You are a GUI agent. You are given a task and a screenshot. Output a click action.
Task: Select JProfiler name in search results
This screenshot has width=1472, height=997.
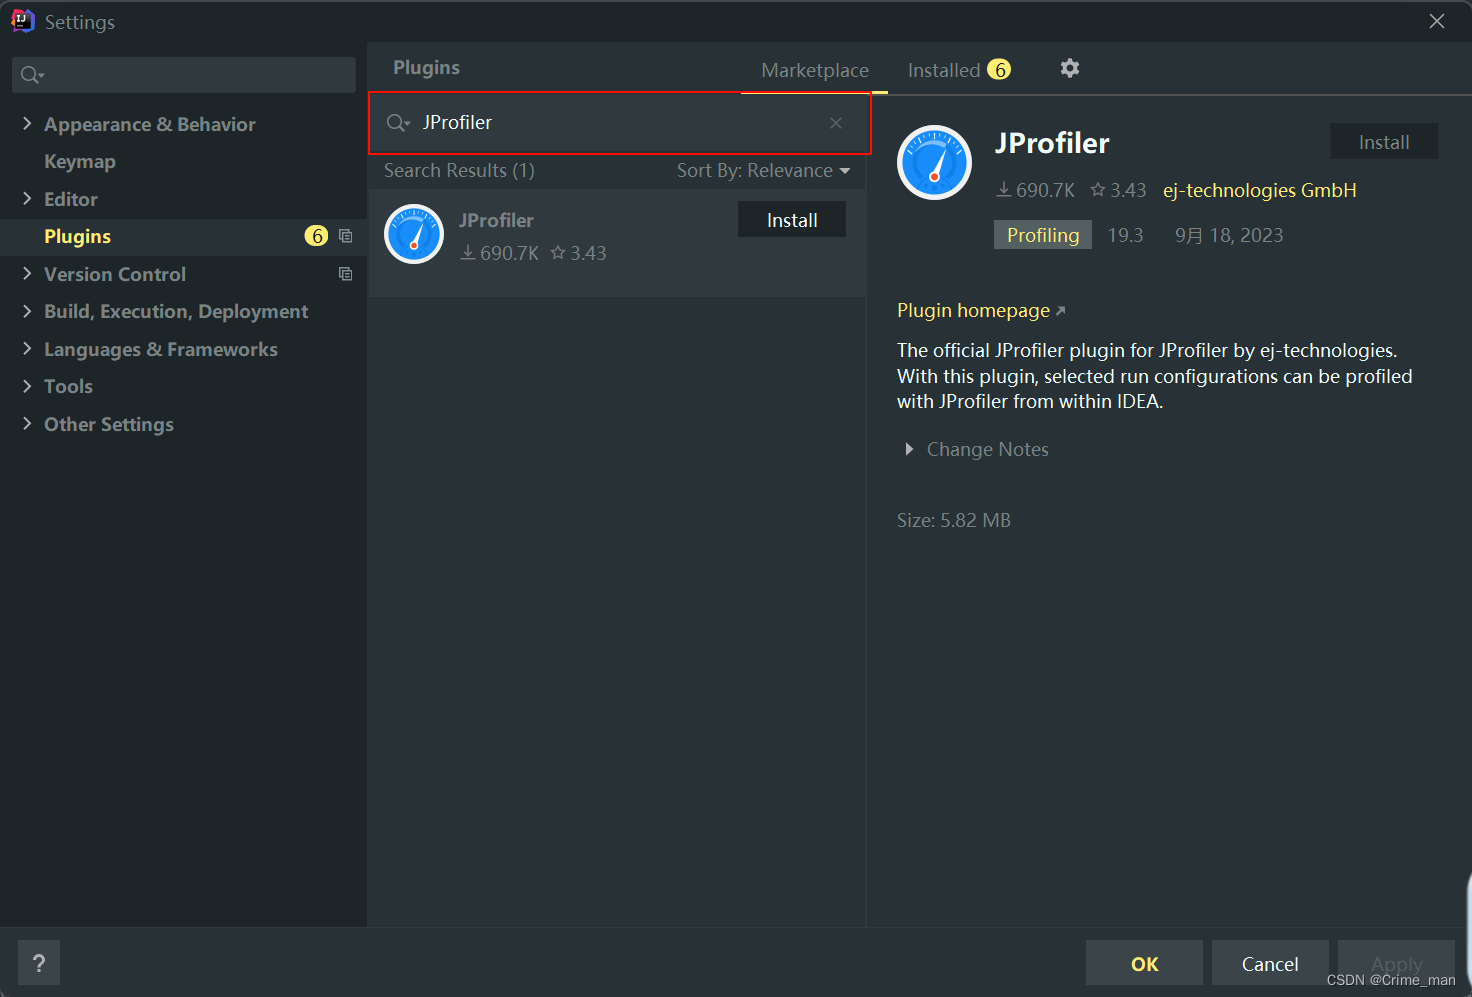496,220
